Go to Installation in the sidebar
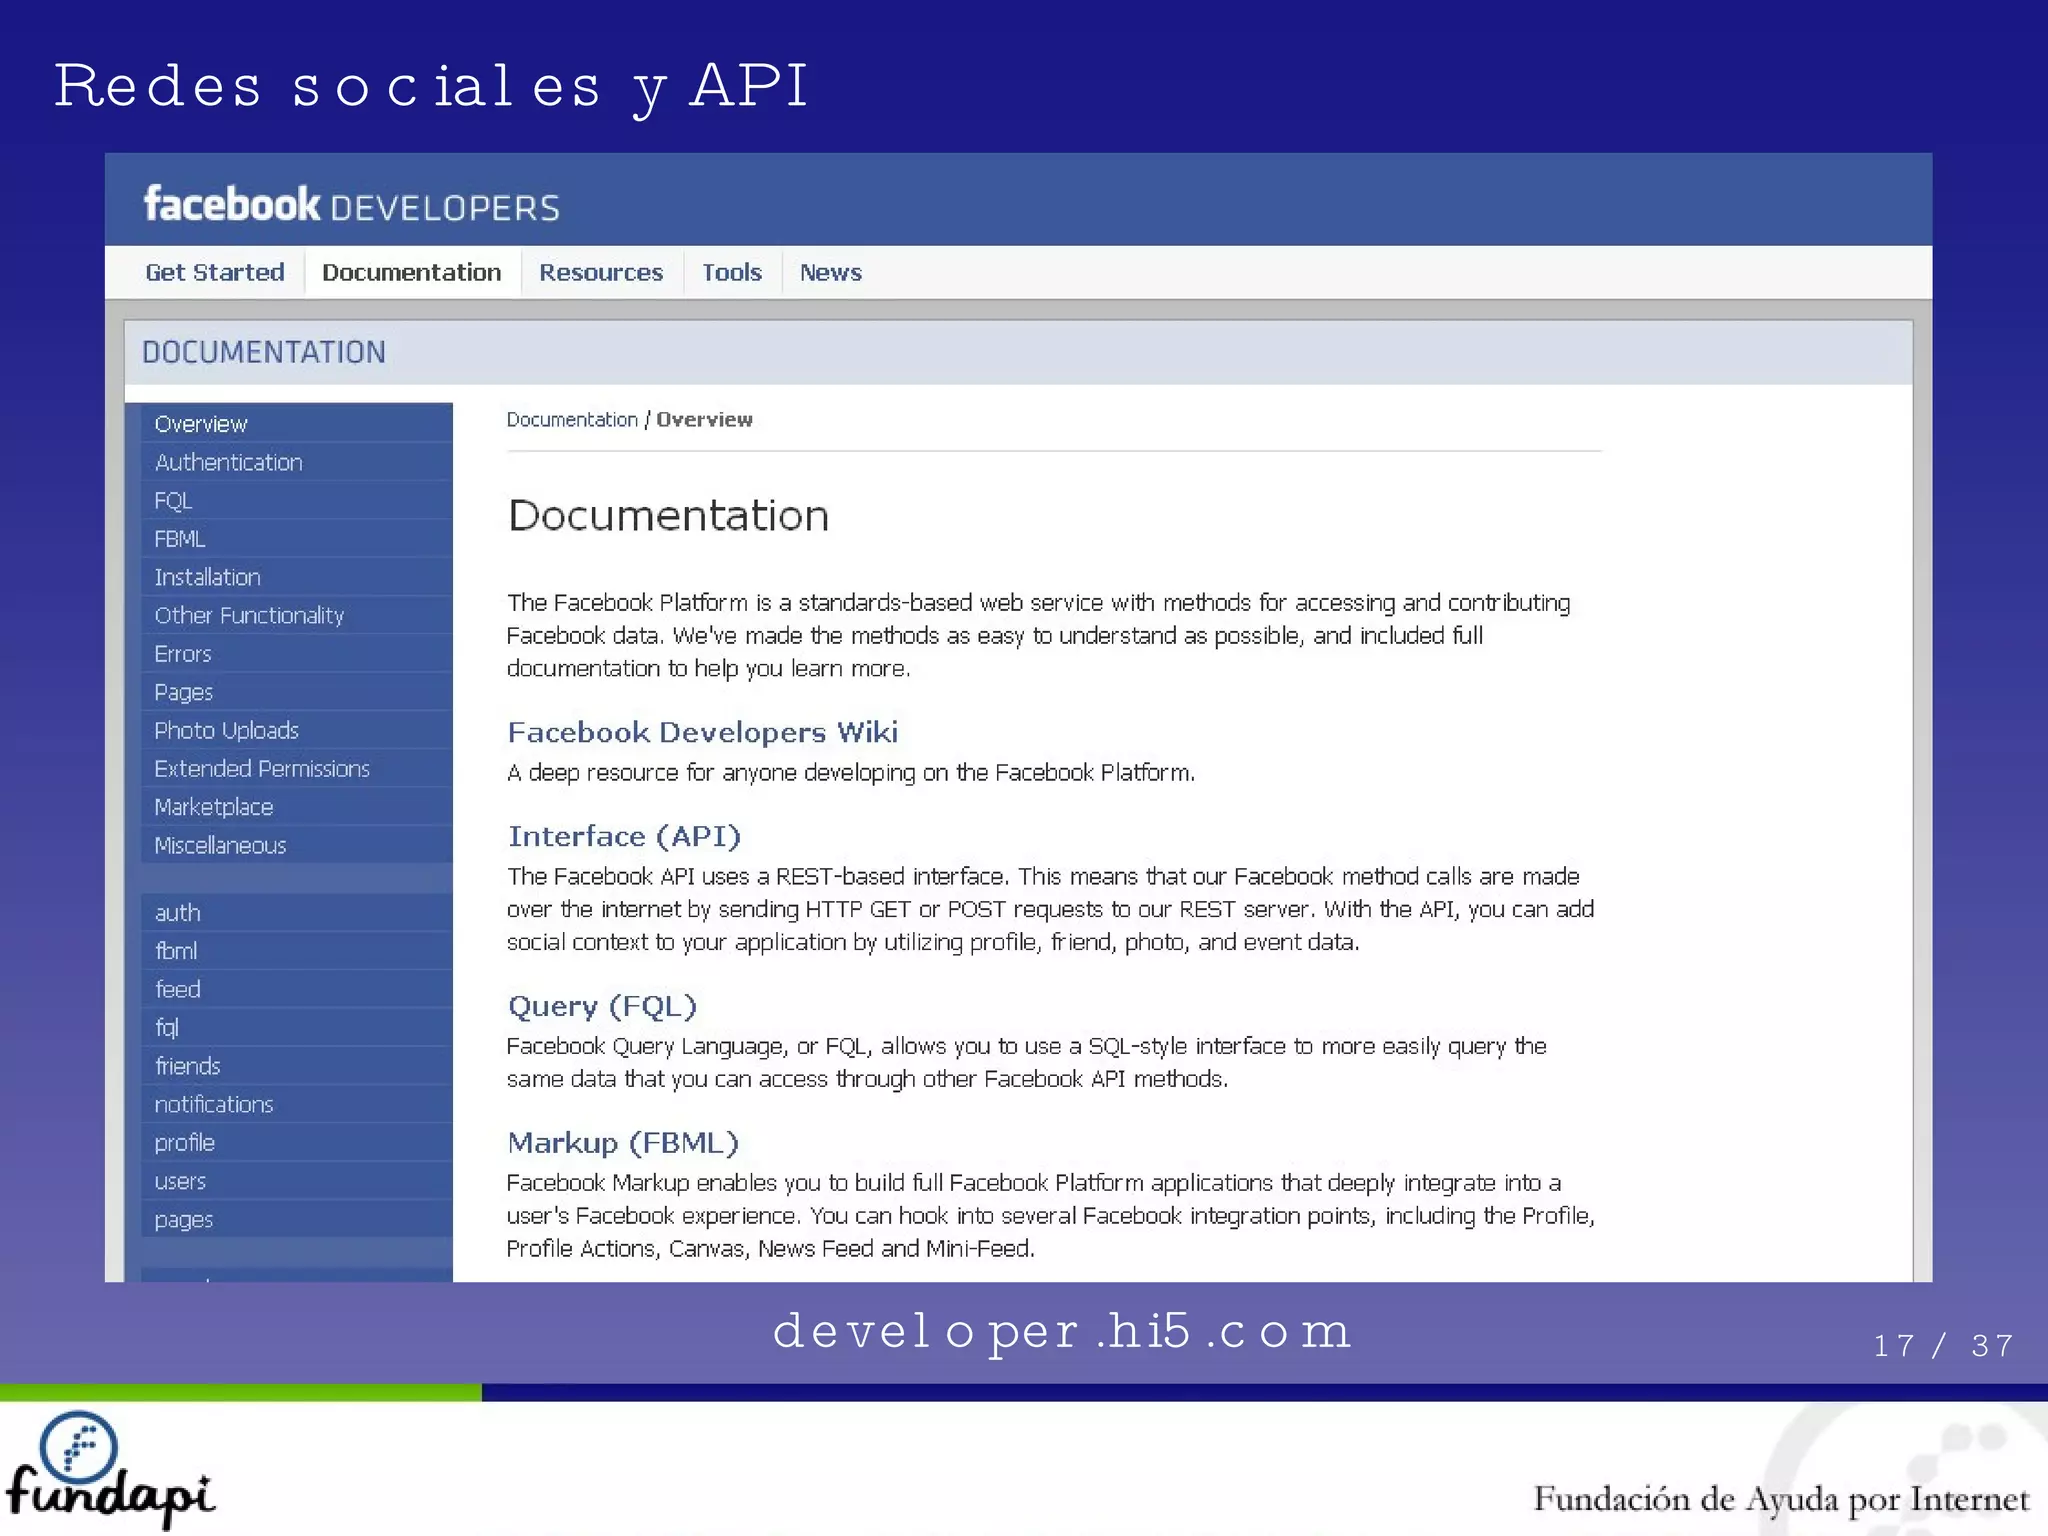The height and width of the screenshot is (1536, 2048). 297,577
